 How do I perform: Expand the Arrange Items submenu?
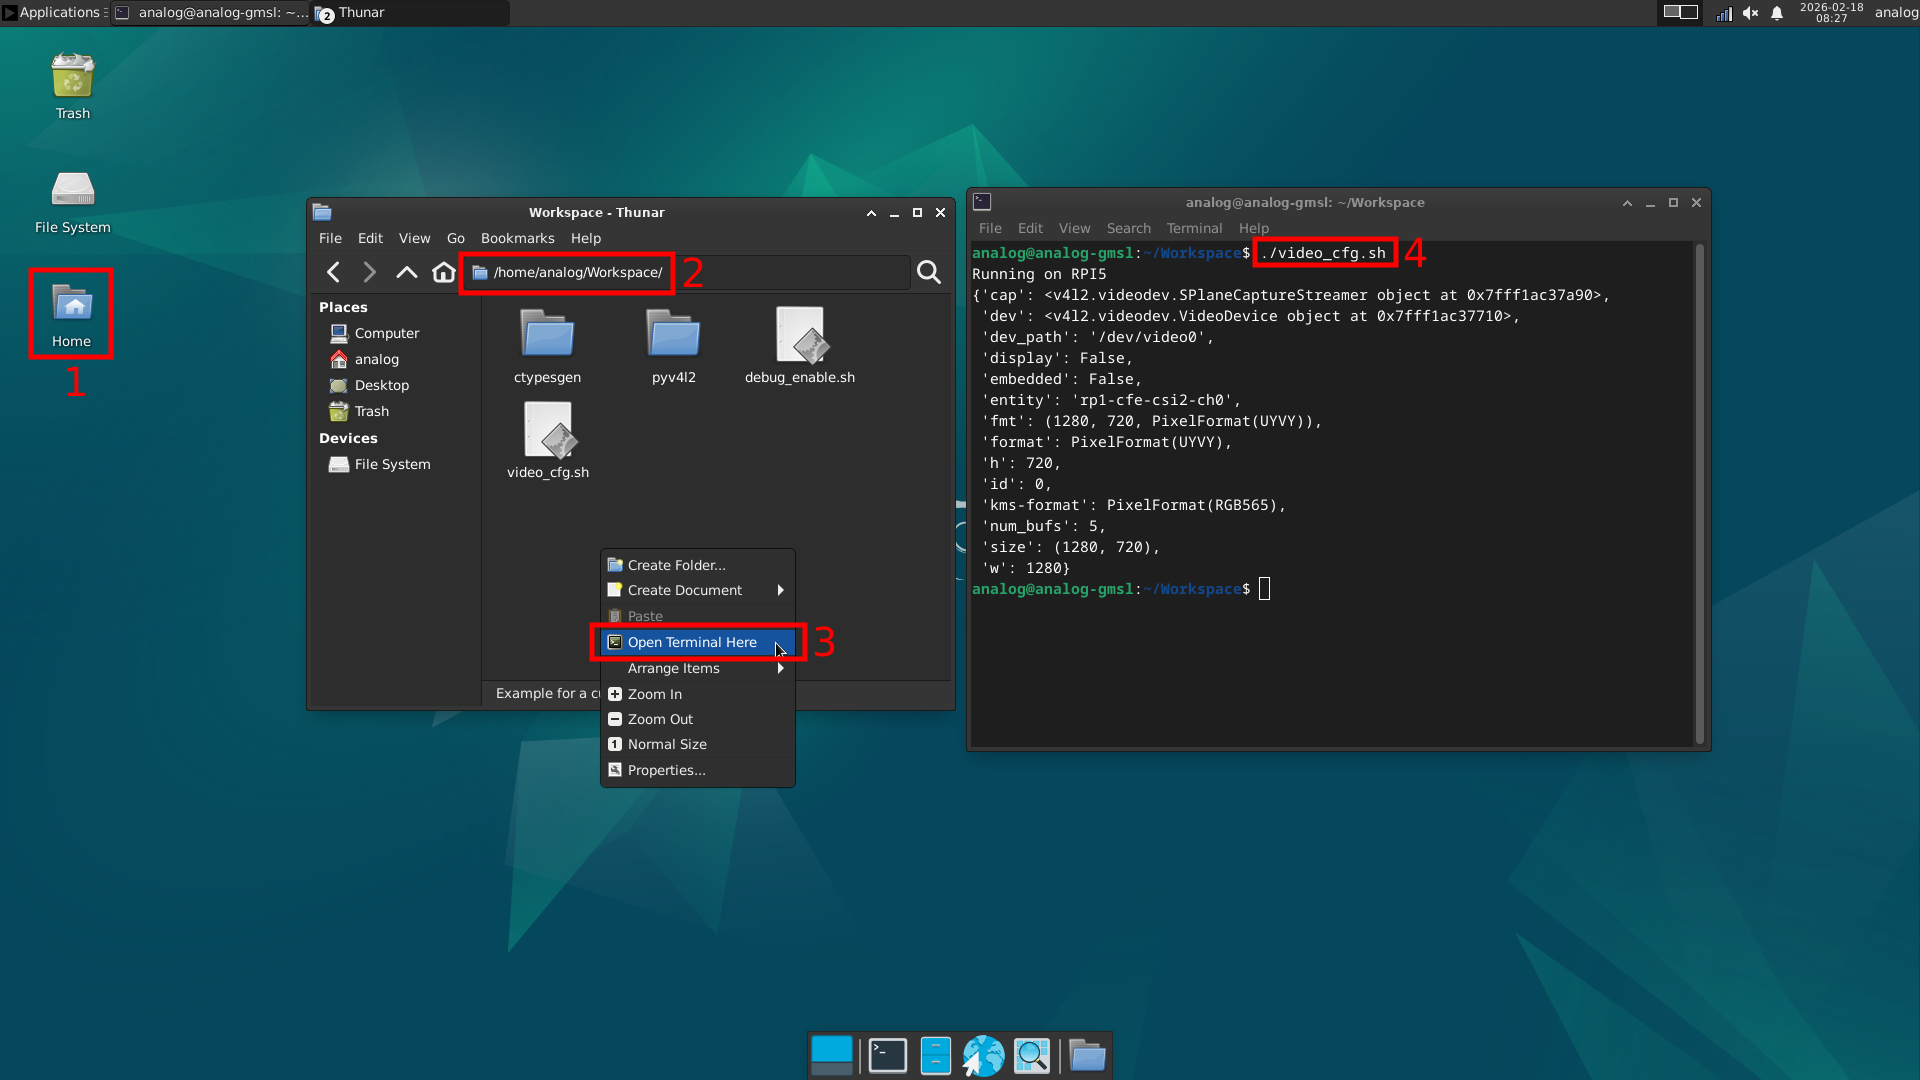673,668
